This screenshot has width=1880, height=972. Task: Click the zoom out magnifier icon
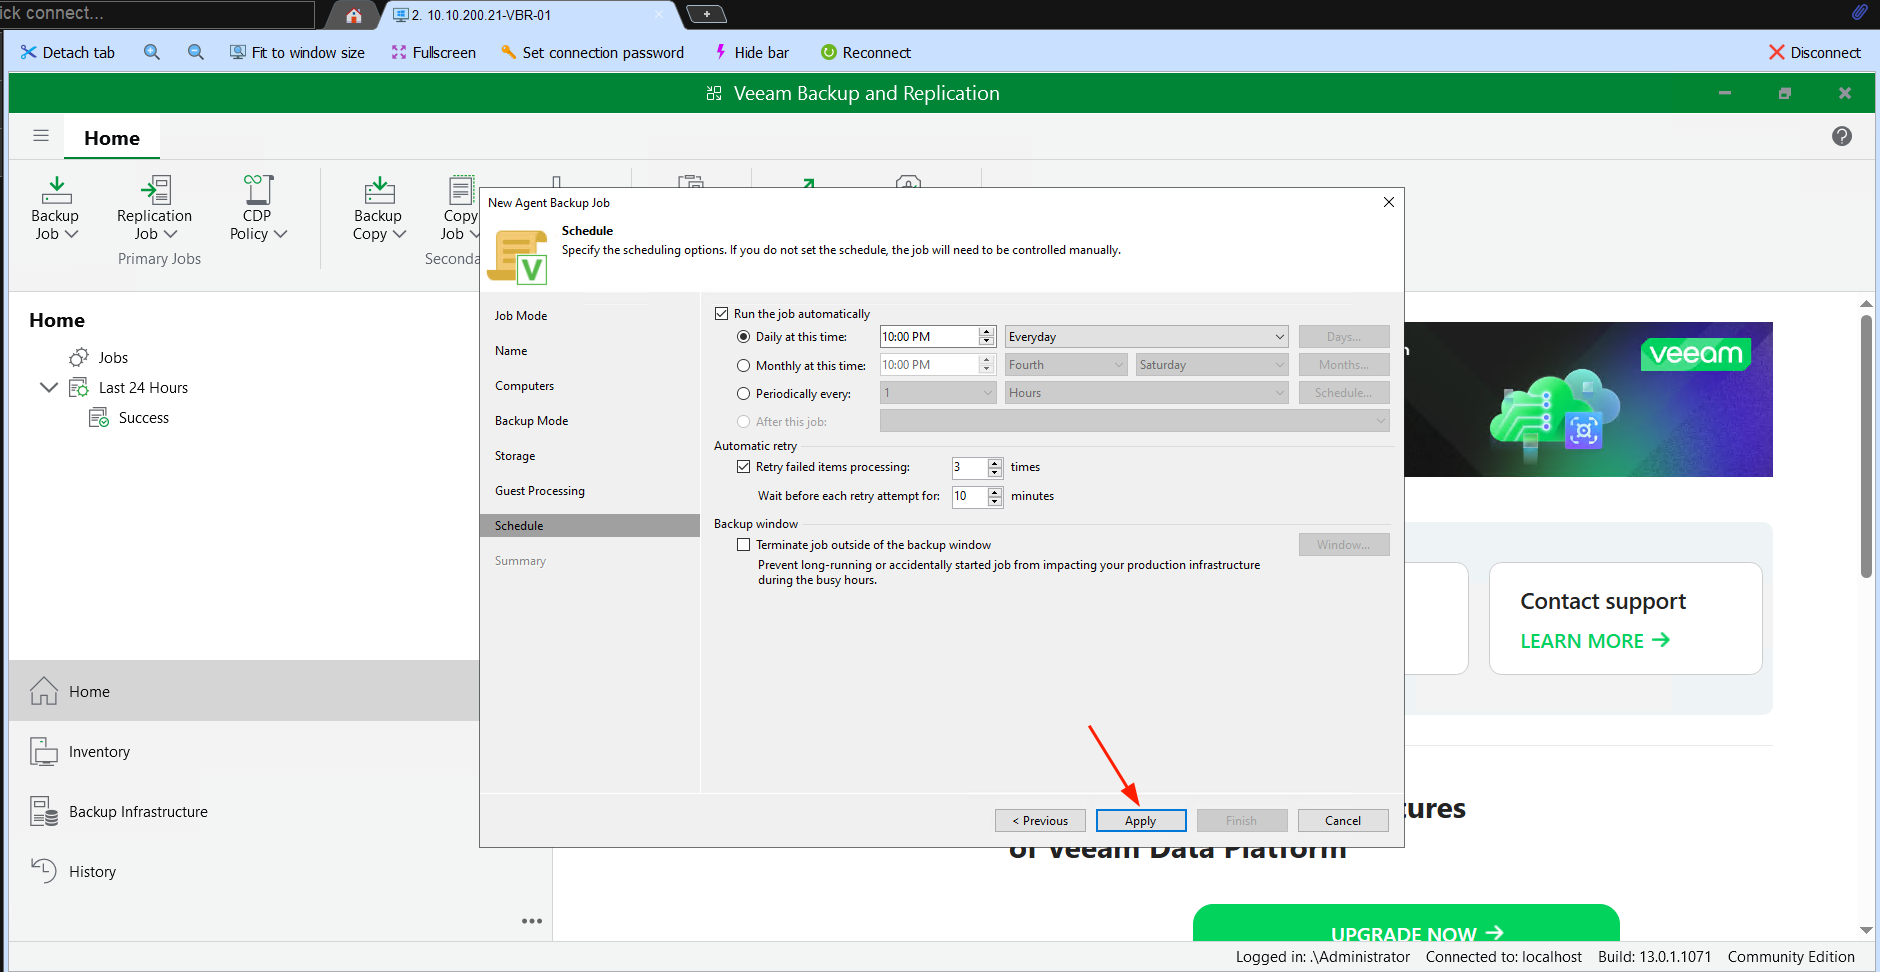(x=196, y=52)
